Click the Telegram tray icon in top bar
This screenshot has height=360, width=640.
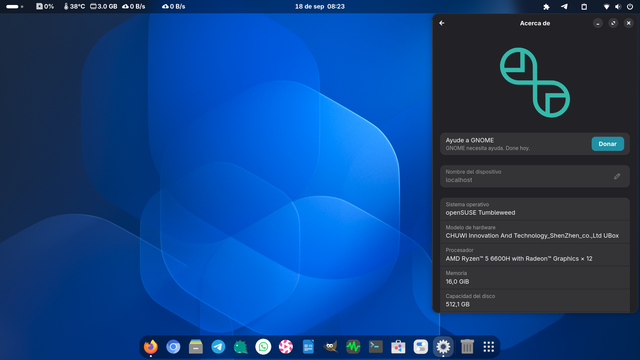pyautogui.click(x=564, y=7)
